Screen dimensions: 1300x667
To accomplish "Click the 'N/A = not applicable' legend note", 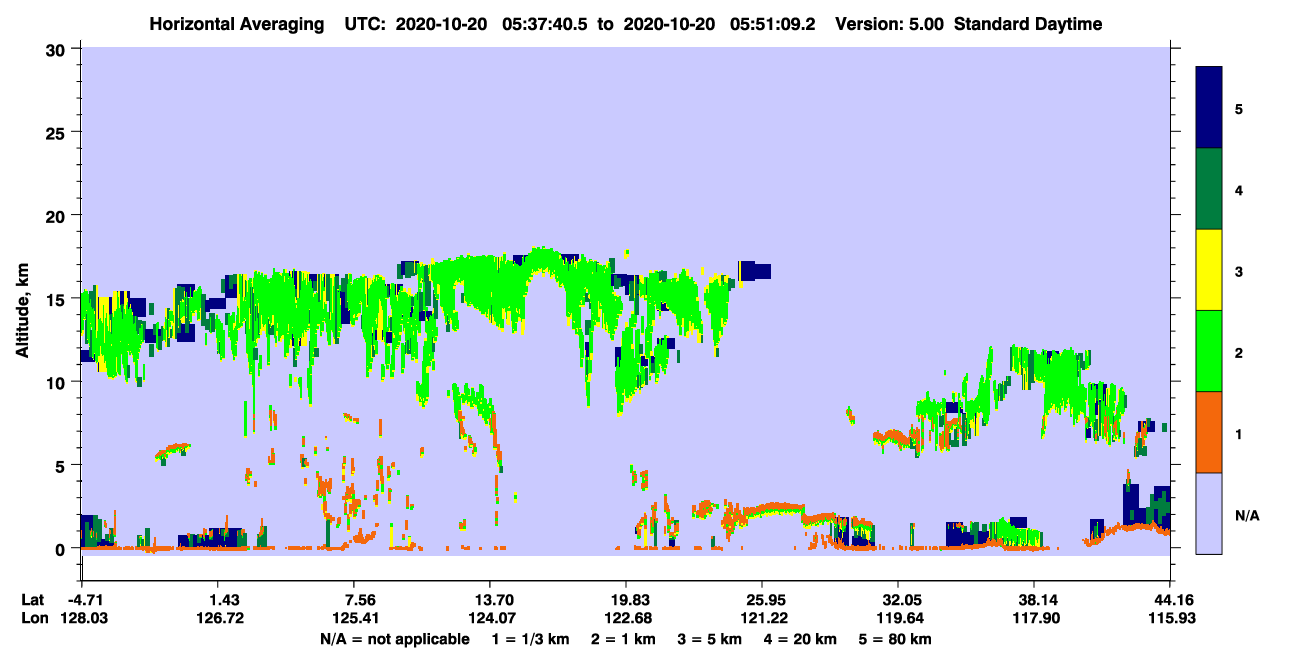I will click(x=394, y=639).
